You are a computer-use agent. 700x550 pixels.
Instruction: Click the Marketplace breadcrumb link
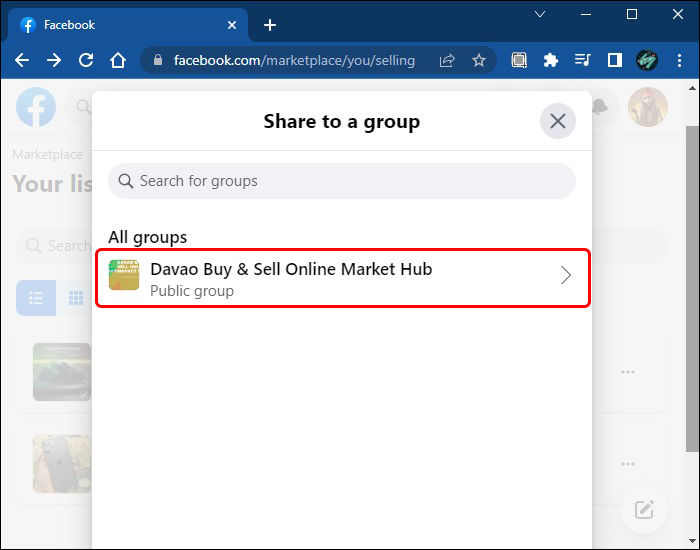(x=47, y=154)
